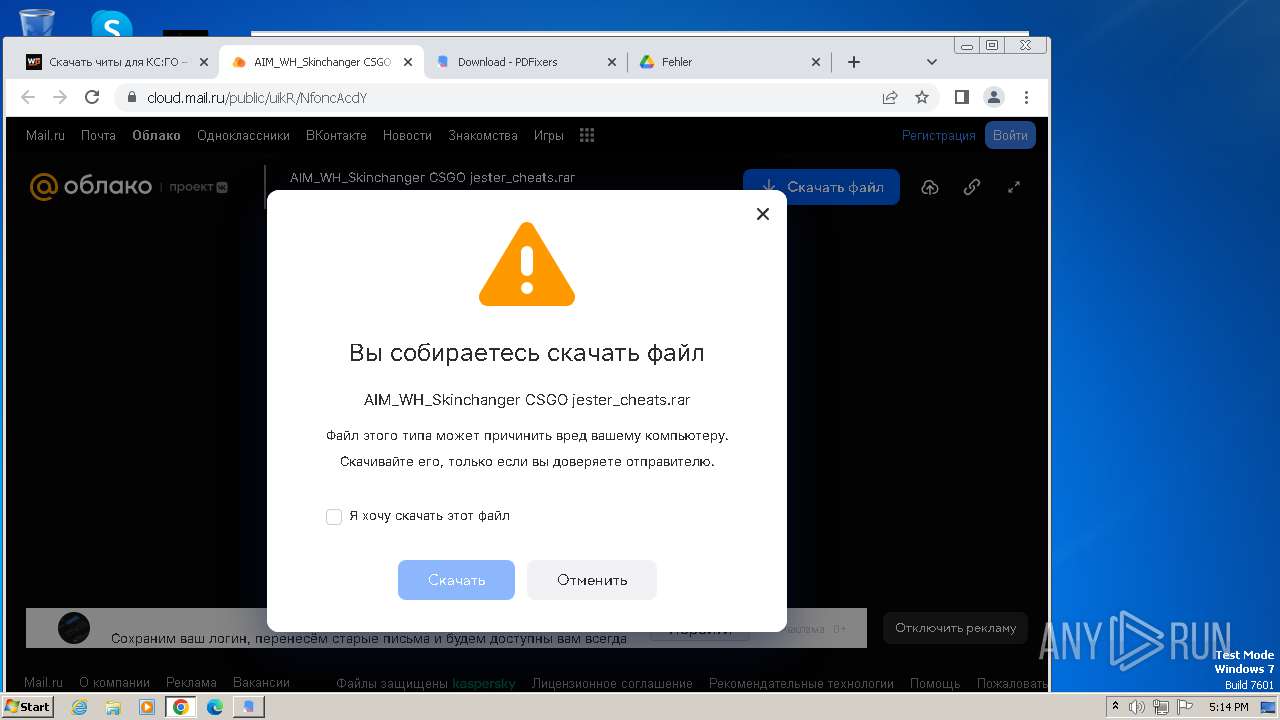Toggle the browser side panel
The image size is (1280, 720).
961,97
